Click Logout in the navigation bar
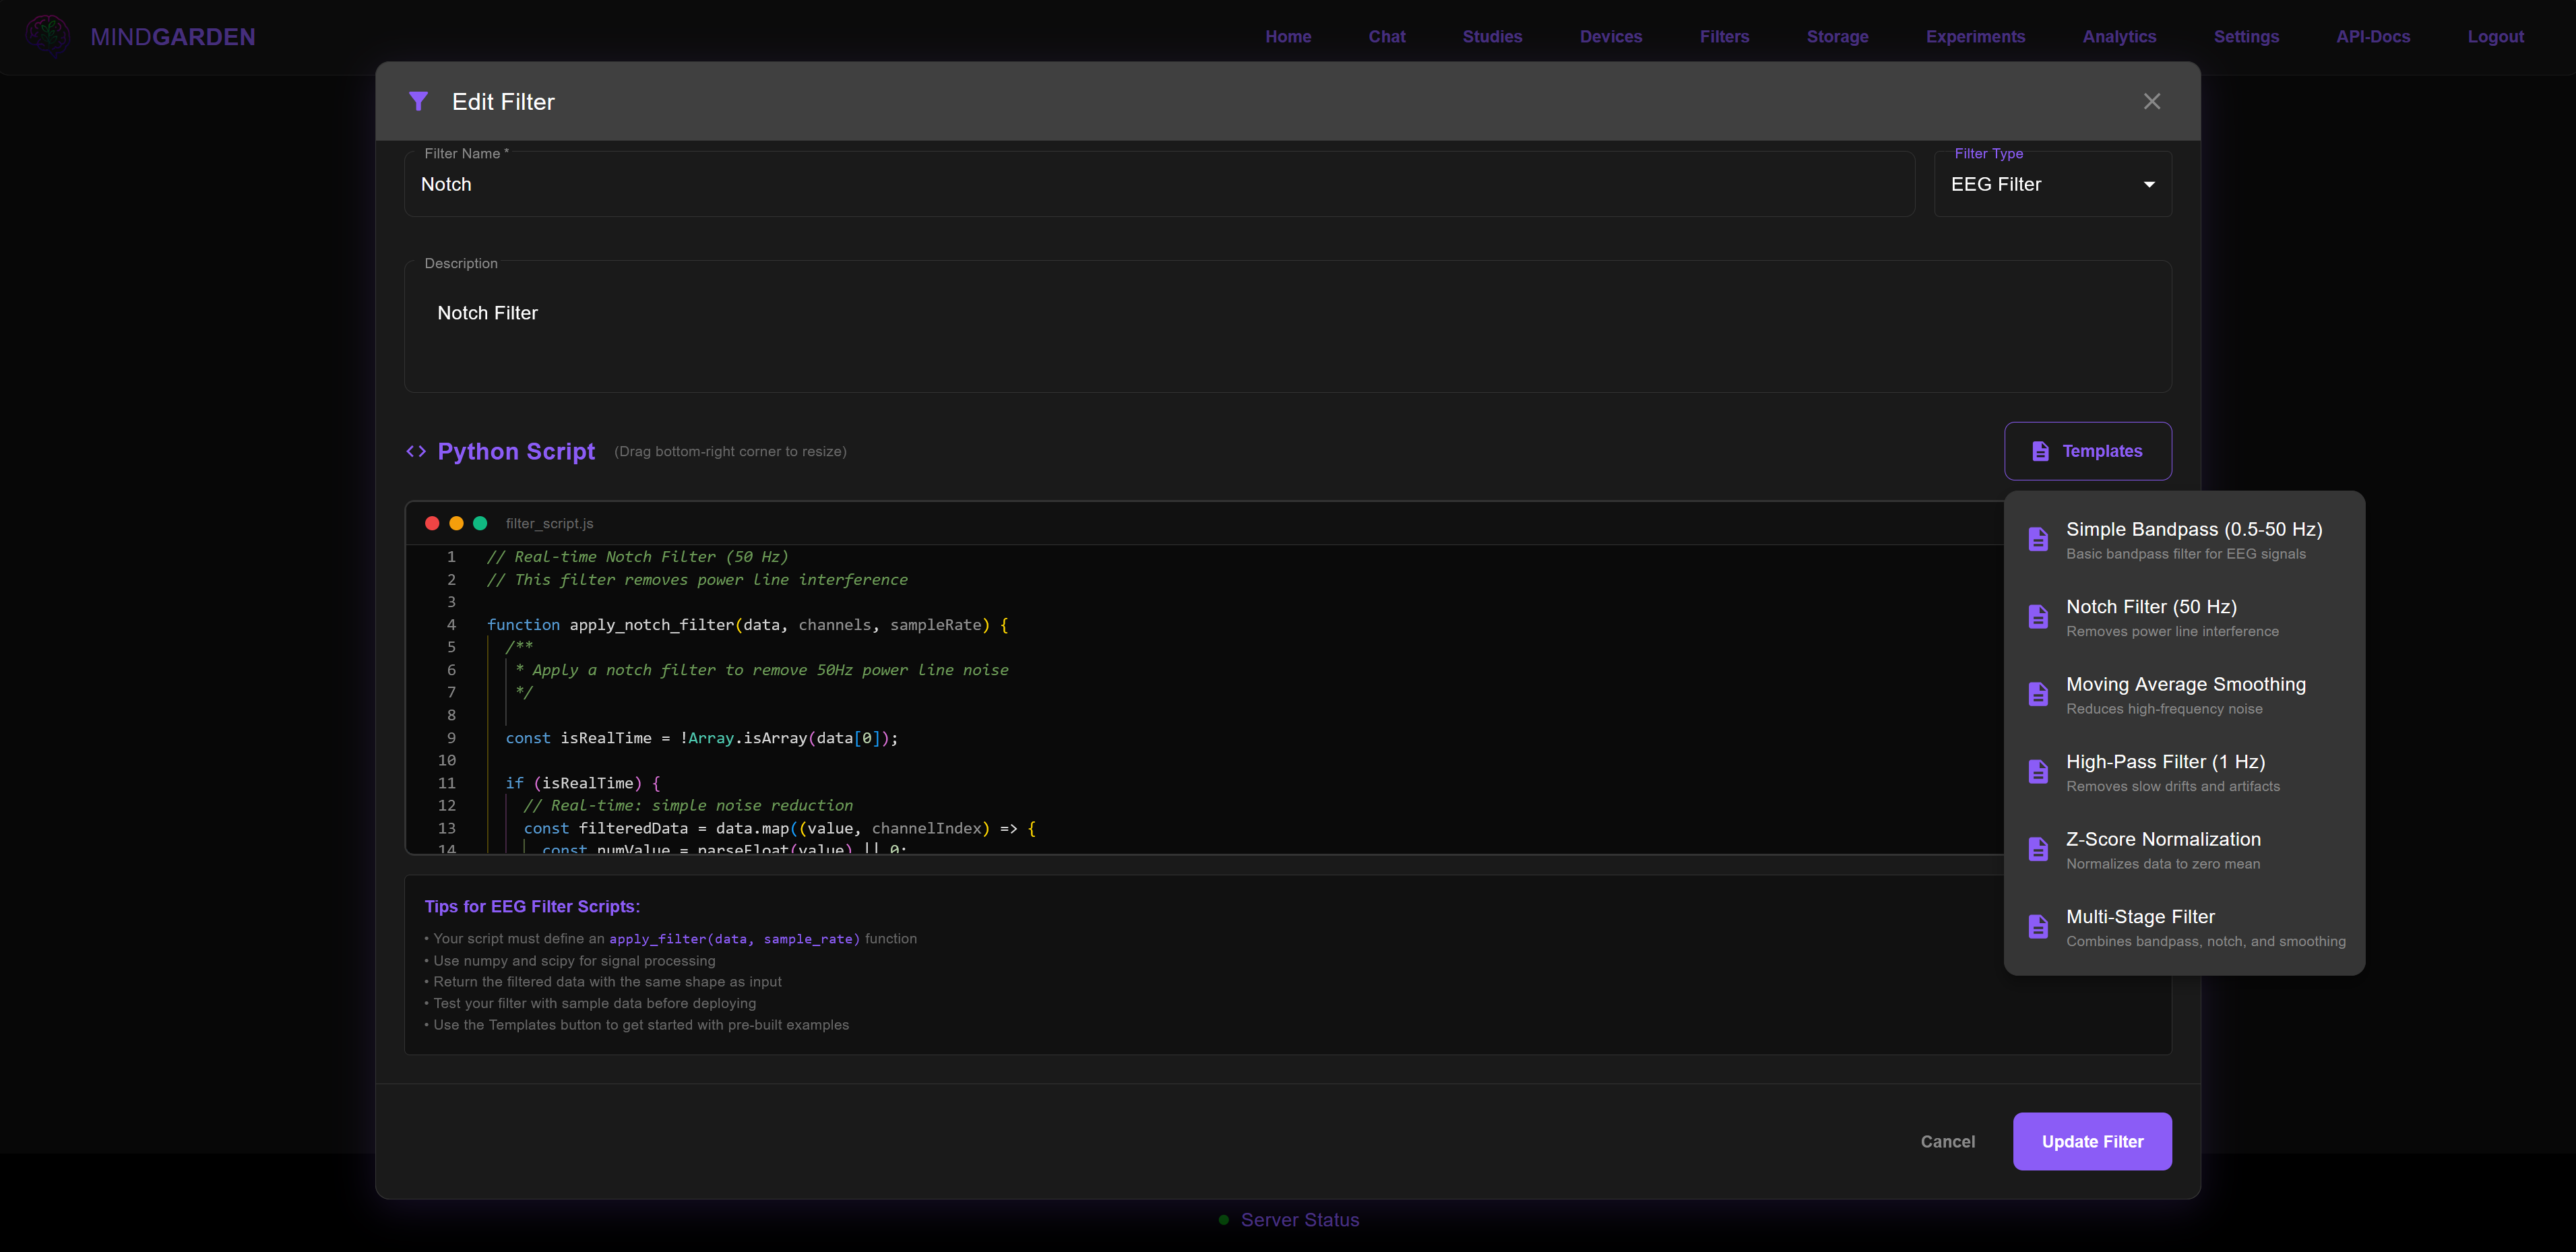Viewport: 2576px width, 1252px height. pyautogui.click(x=2495, y=36)
